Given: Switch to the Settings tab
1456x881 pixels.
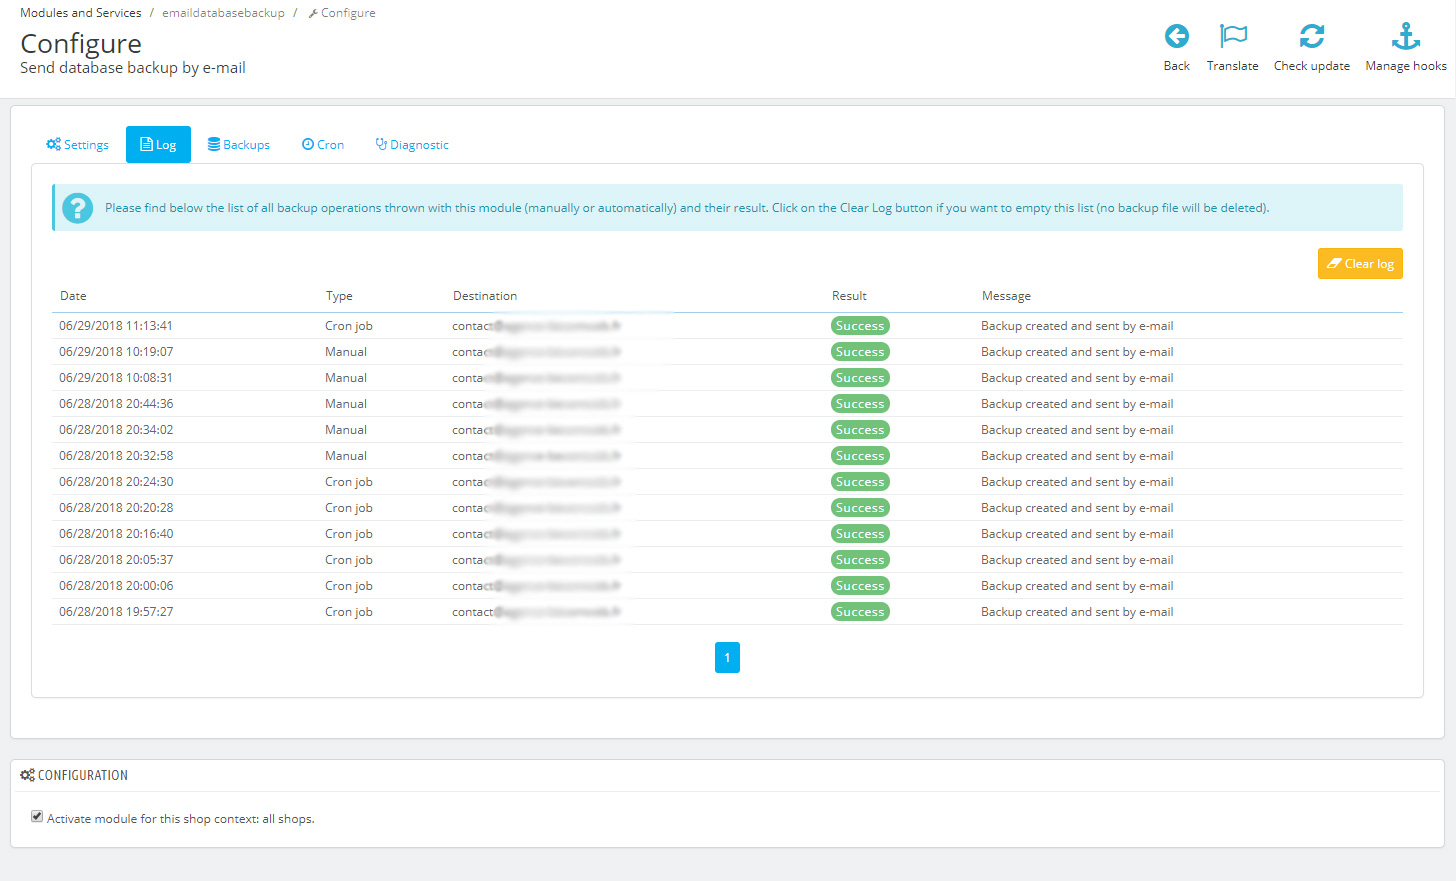Looking at the screenshot, I should [x=77, y=145].
